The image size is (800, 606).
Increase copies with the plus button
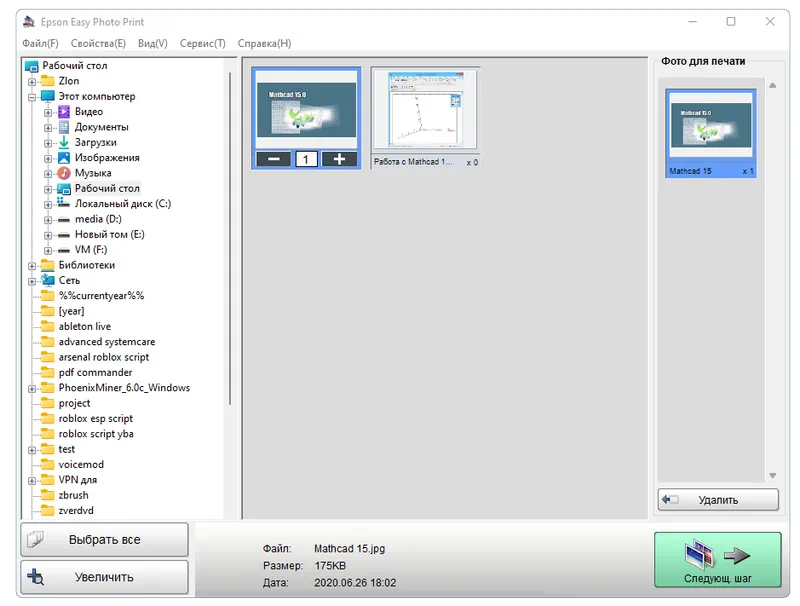coord(339,159)
